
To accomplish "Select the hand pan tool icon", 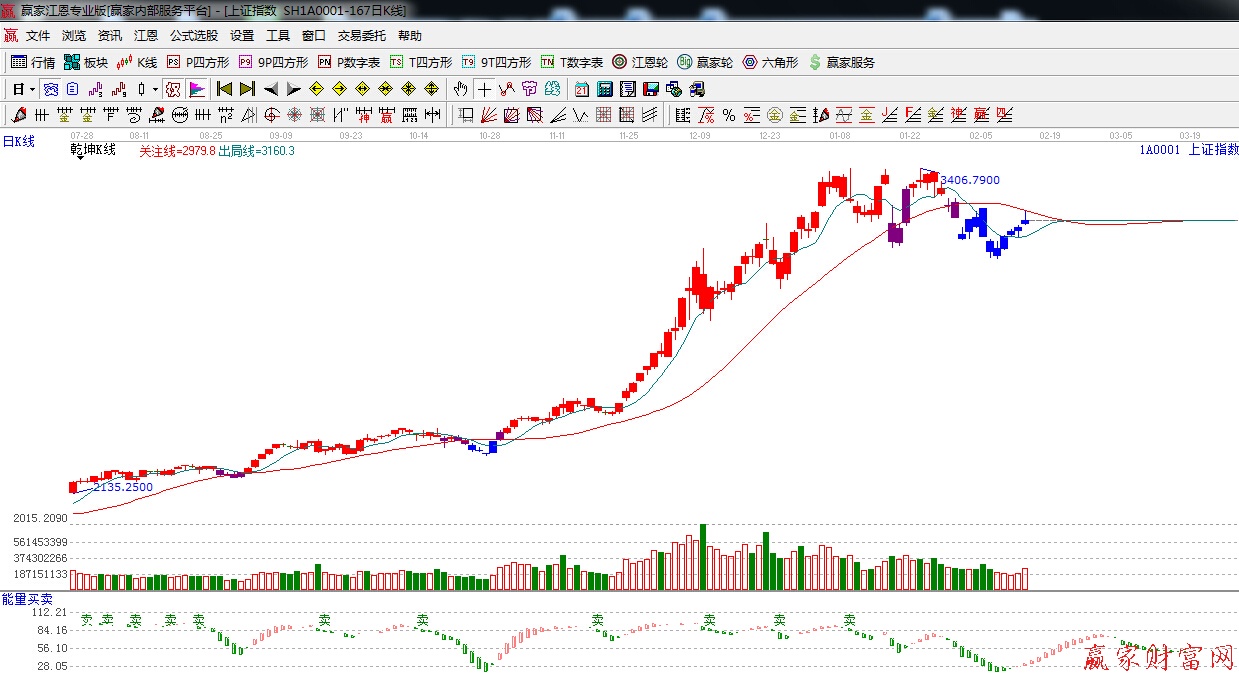I will [460, 89].
